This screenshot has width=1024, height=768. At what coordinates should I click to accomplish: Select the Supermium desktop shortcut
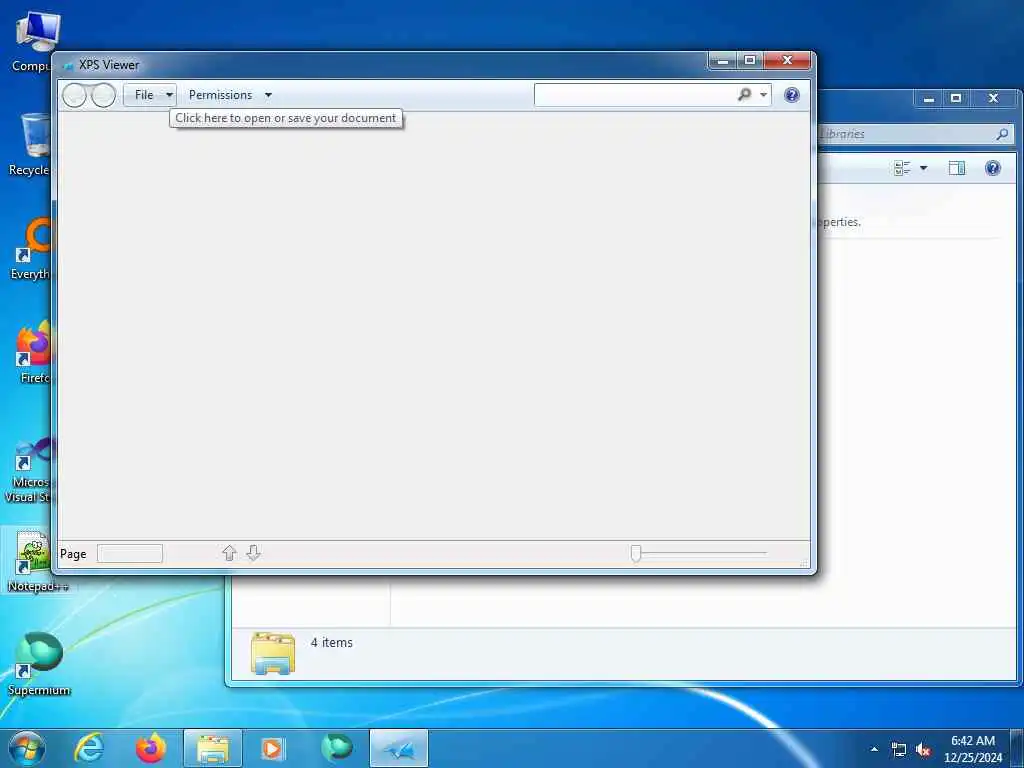pos(39,665)
